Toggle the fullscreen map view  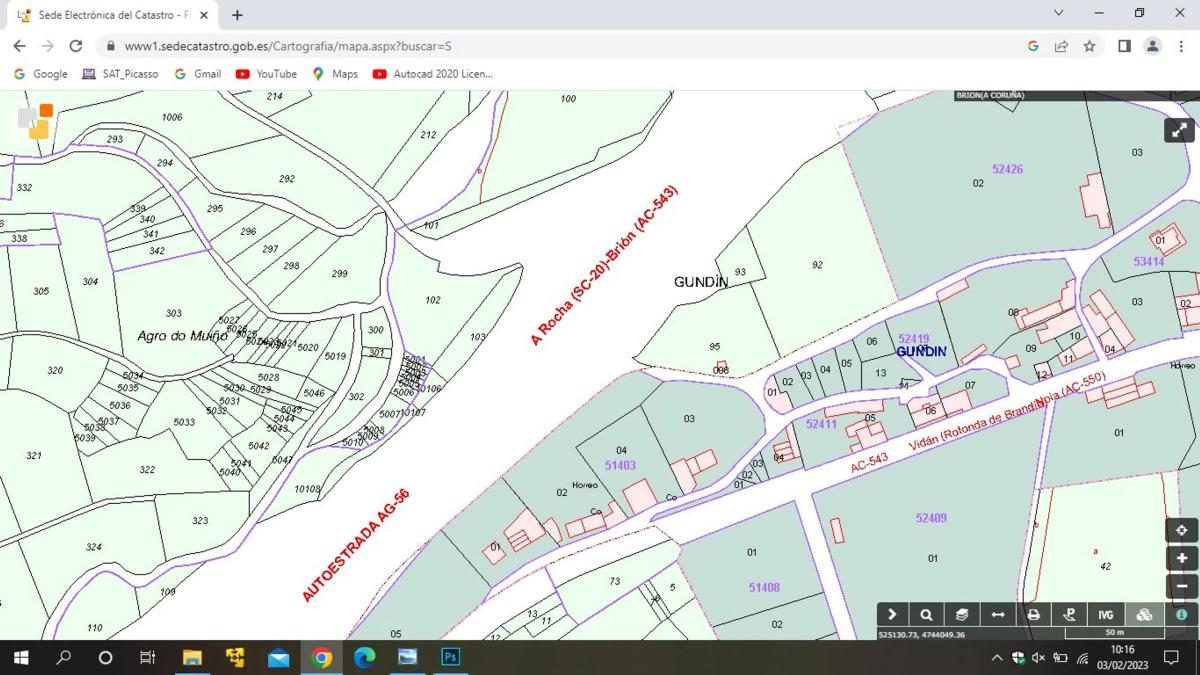pyautogui.click(x=1179, y=130)
